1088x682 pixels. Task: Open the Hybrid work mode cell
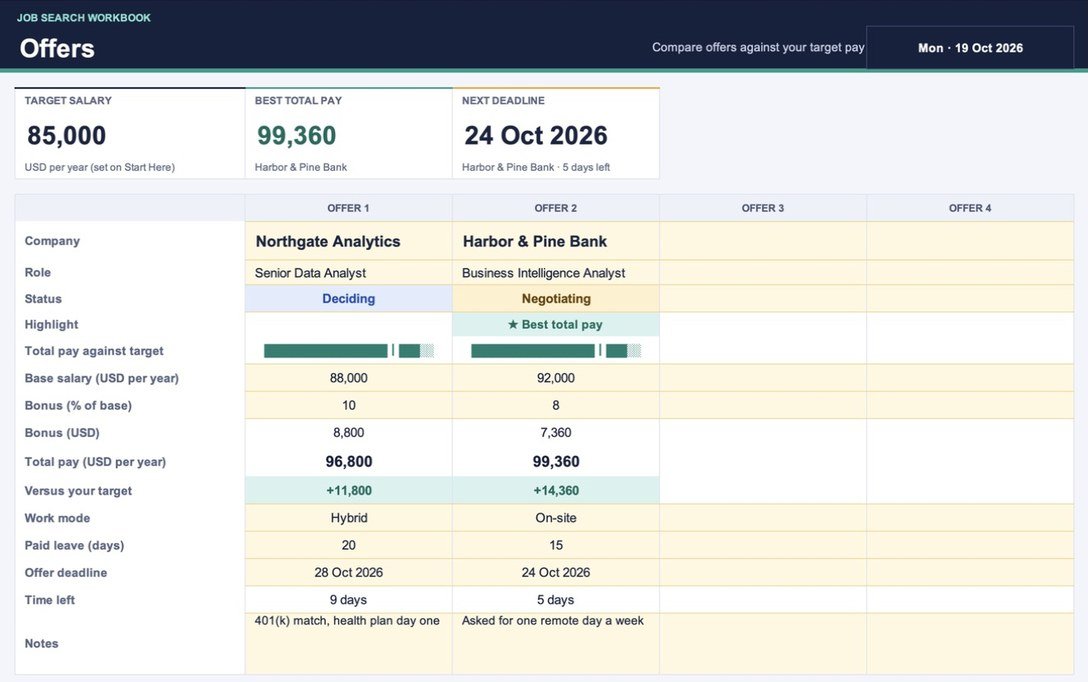point(348,518)
